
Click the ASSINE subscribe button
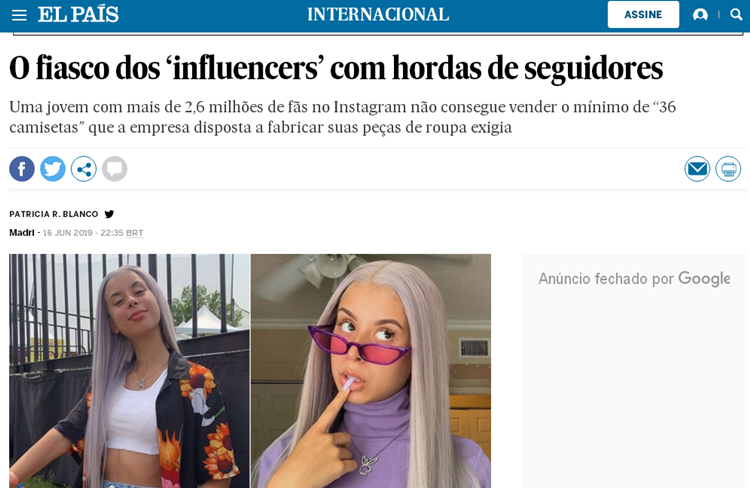pos(643,14)
